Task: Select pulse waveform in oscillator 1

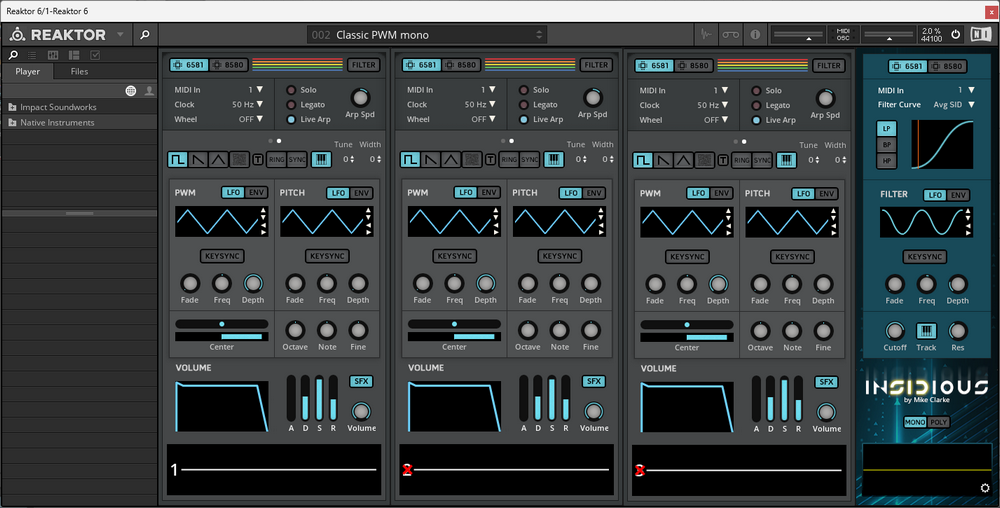Action: [x=178, y=159]
